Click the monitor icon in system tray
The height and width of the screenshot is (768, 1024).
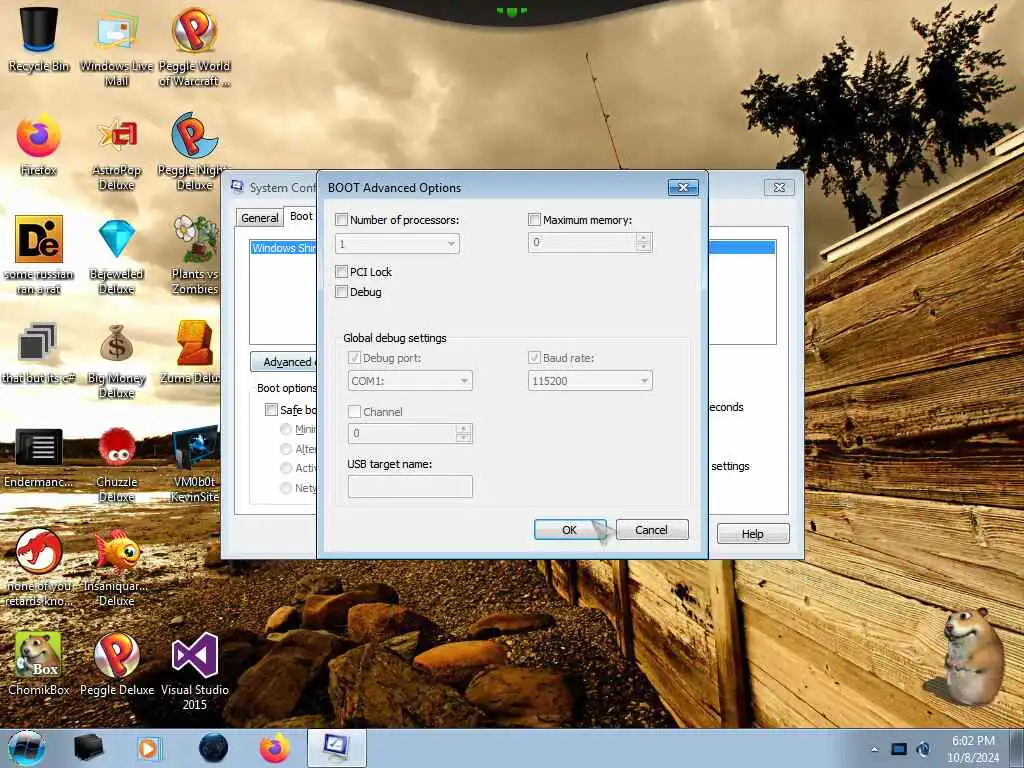click(x=899, y=749)
